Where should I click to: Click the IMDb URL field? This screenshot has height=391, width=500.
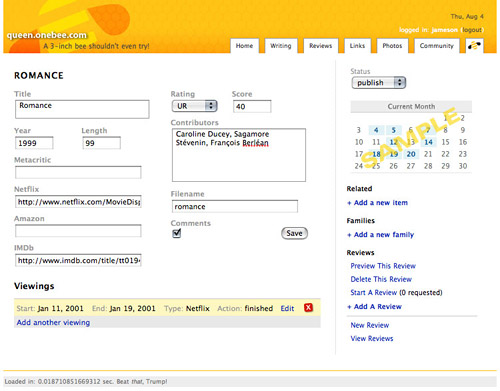78,260
